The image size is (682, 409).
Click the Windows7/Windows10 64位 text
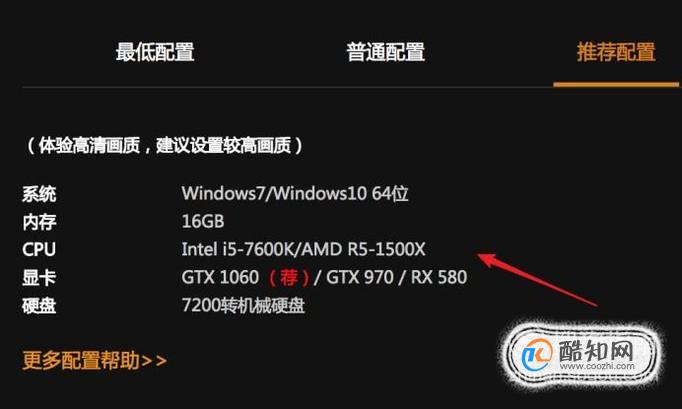[295, 193]
